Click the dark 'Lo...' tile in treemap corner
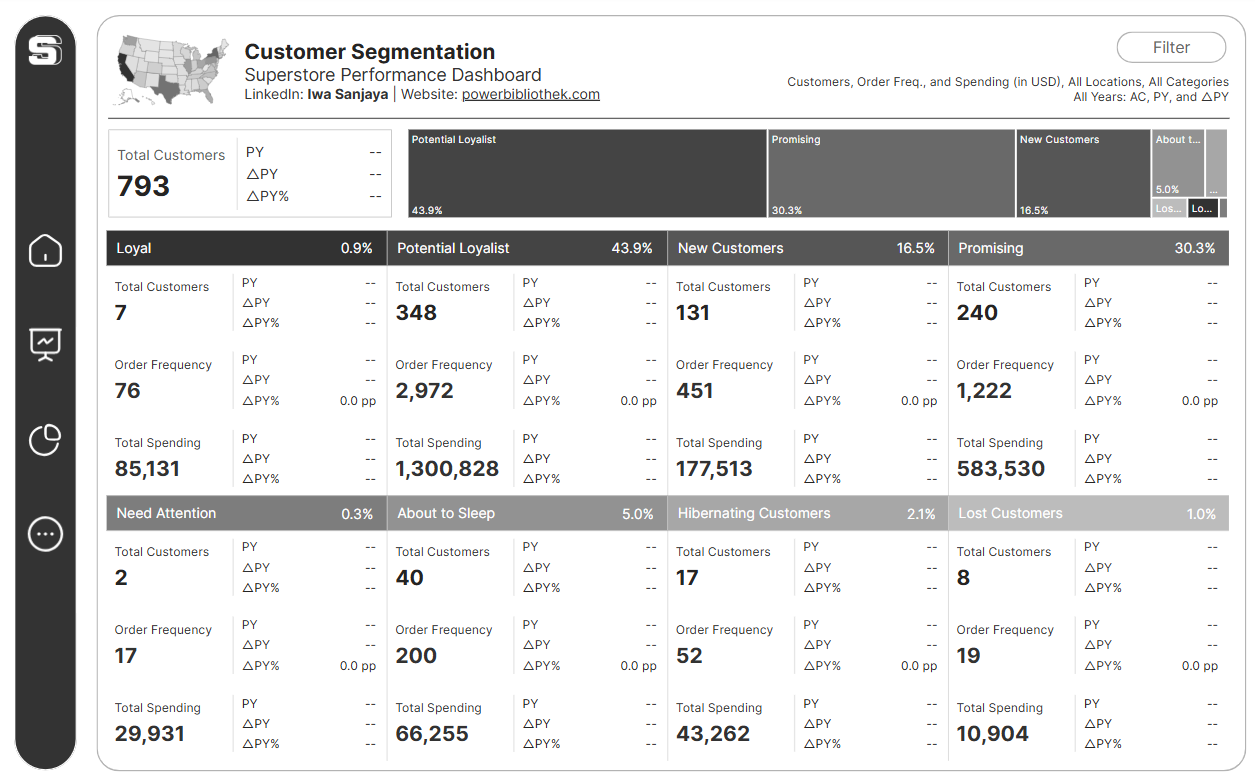Viewport: 1255px width, 784px height. pyautogui.click(x=1204, y=208)
